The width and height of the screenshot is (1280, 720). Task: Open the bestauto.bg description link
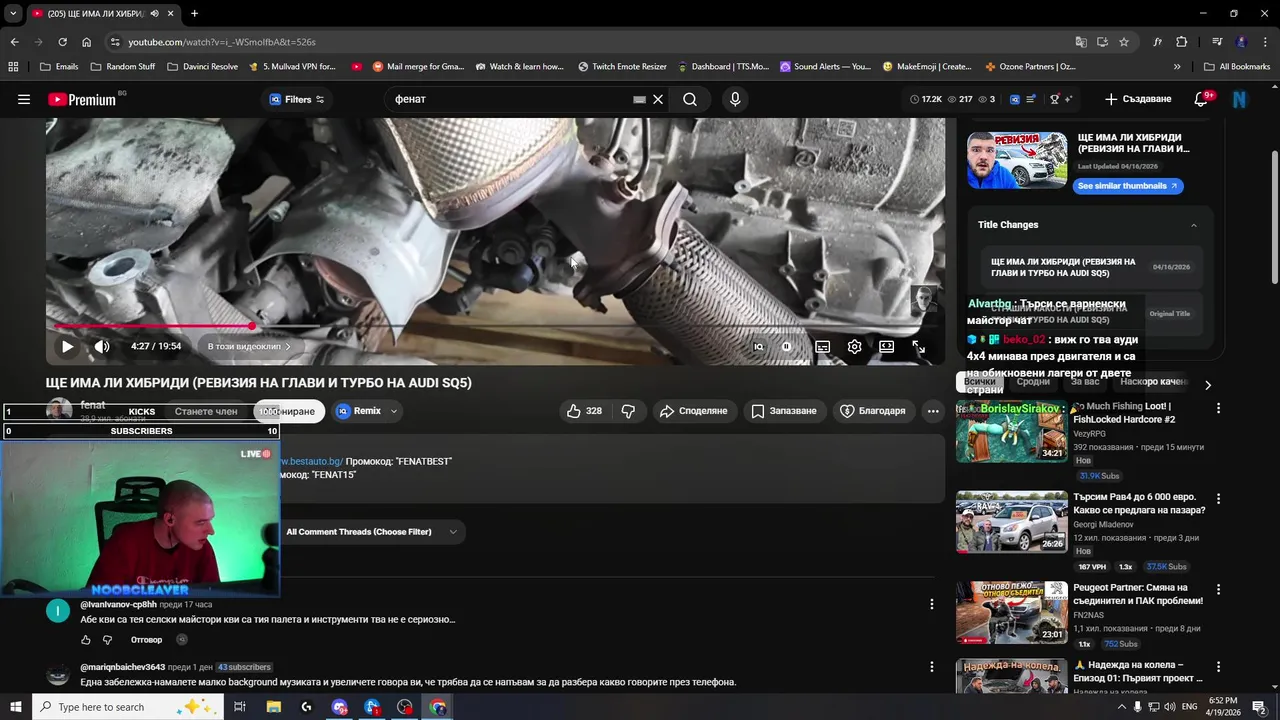click(x=311, y=462)
